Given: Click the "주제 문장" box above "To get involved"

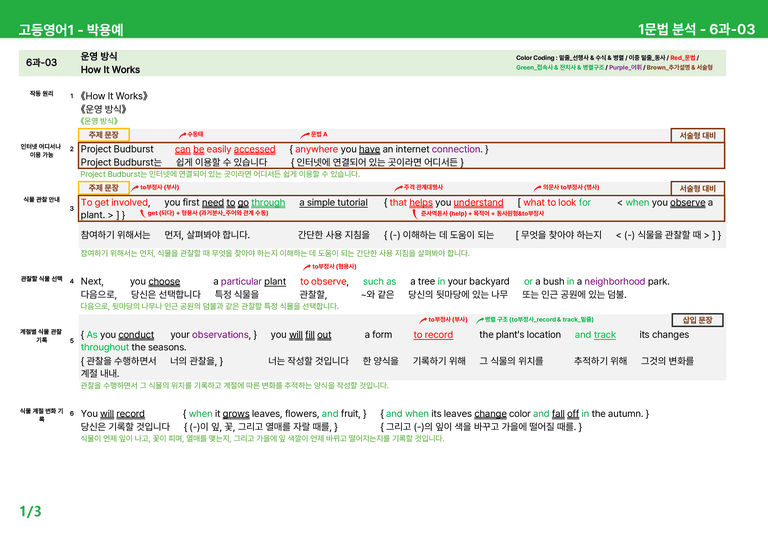Looking at the screenshot, I should tap(104, 188).
